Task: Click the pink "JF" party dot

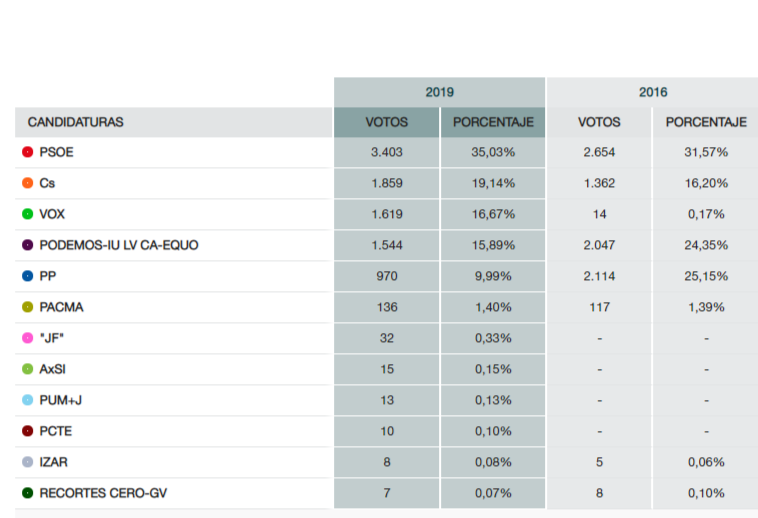Action: (x=27, y=338)
